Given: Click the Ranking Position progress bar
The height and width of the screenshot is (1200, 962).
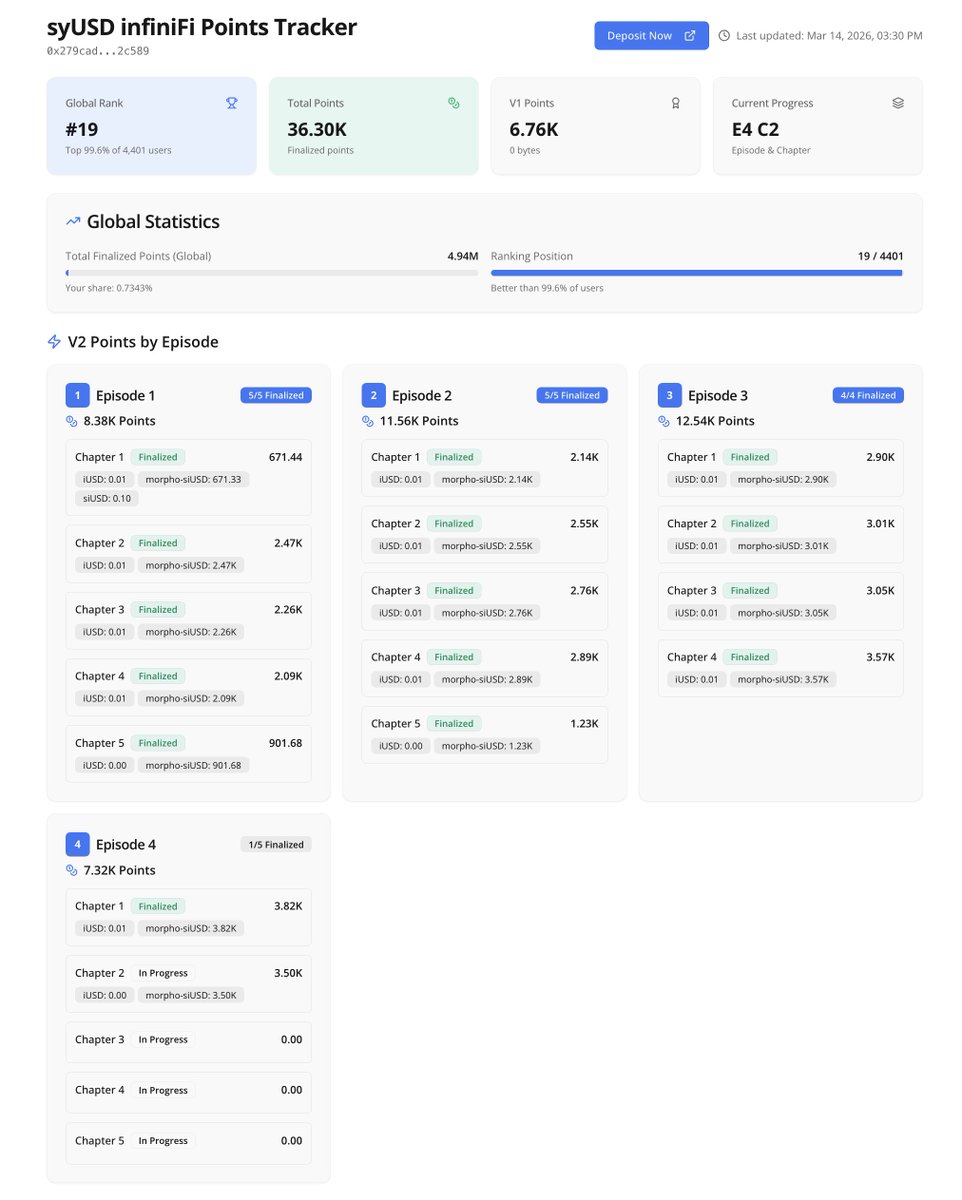Looking at the screenshot, I should point(697,272).
